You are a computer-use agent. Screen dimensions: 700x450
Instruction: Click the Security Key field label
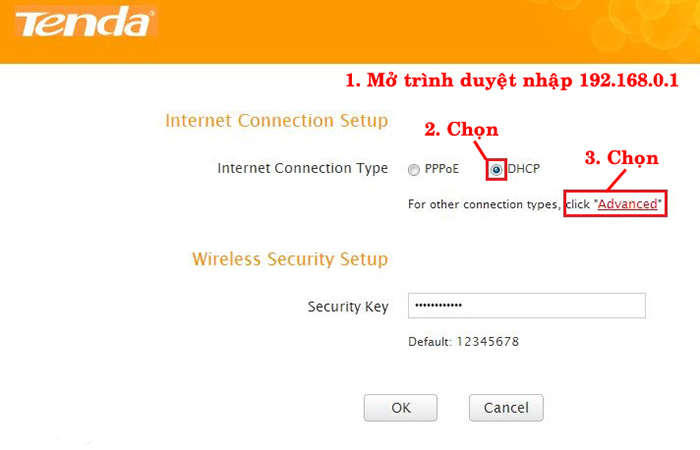click(348, 307)
